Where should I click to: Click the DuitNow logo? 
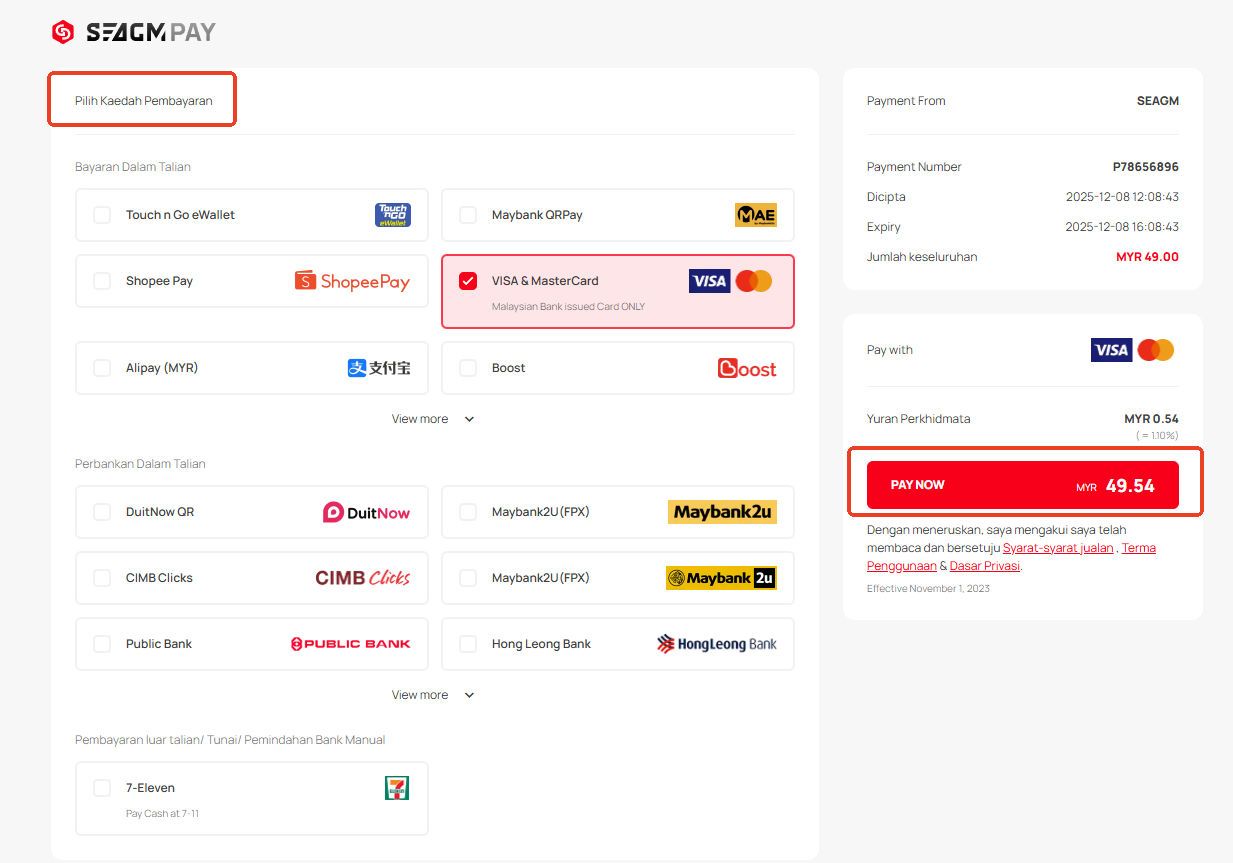click(366, 512)
